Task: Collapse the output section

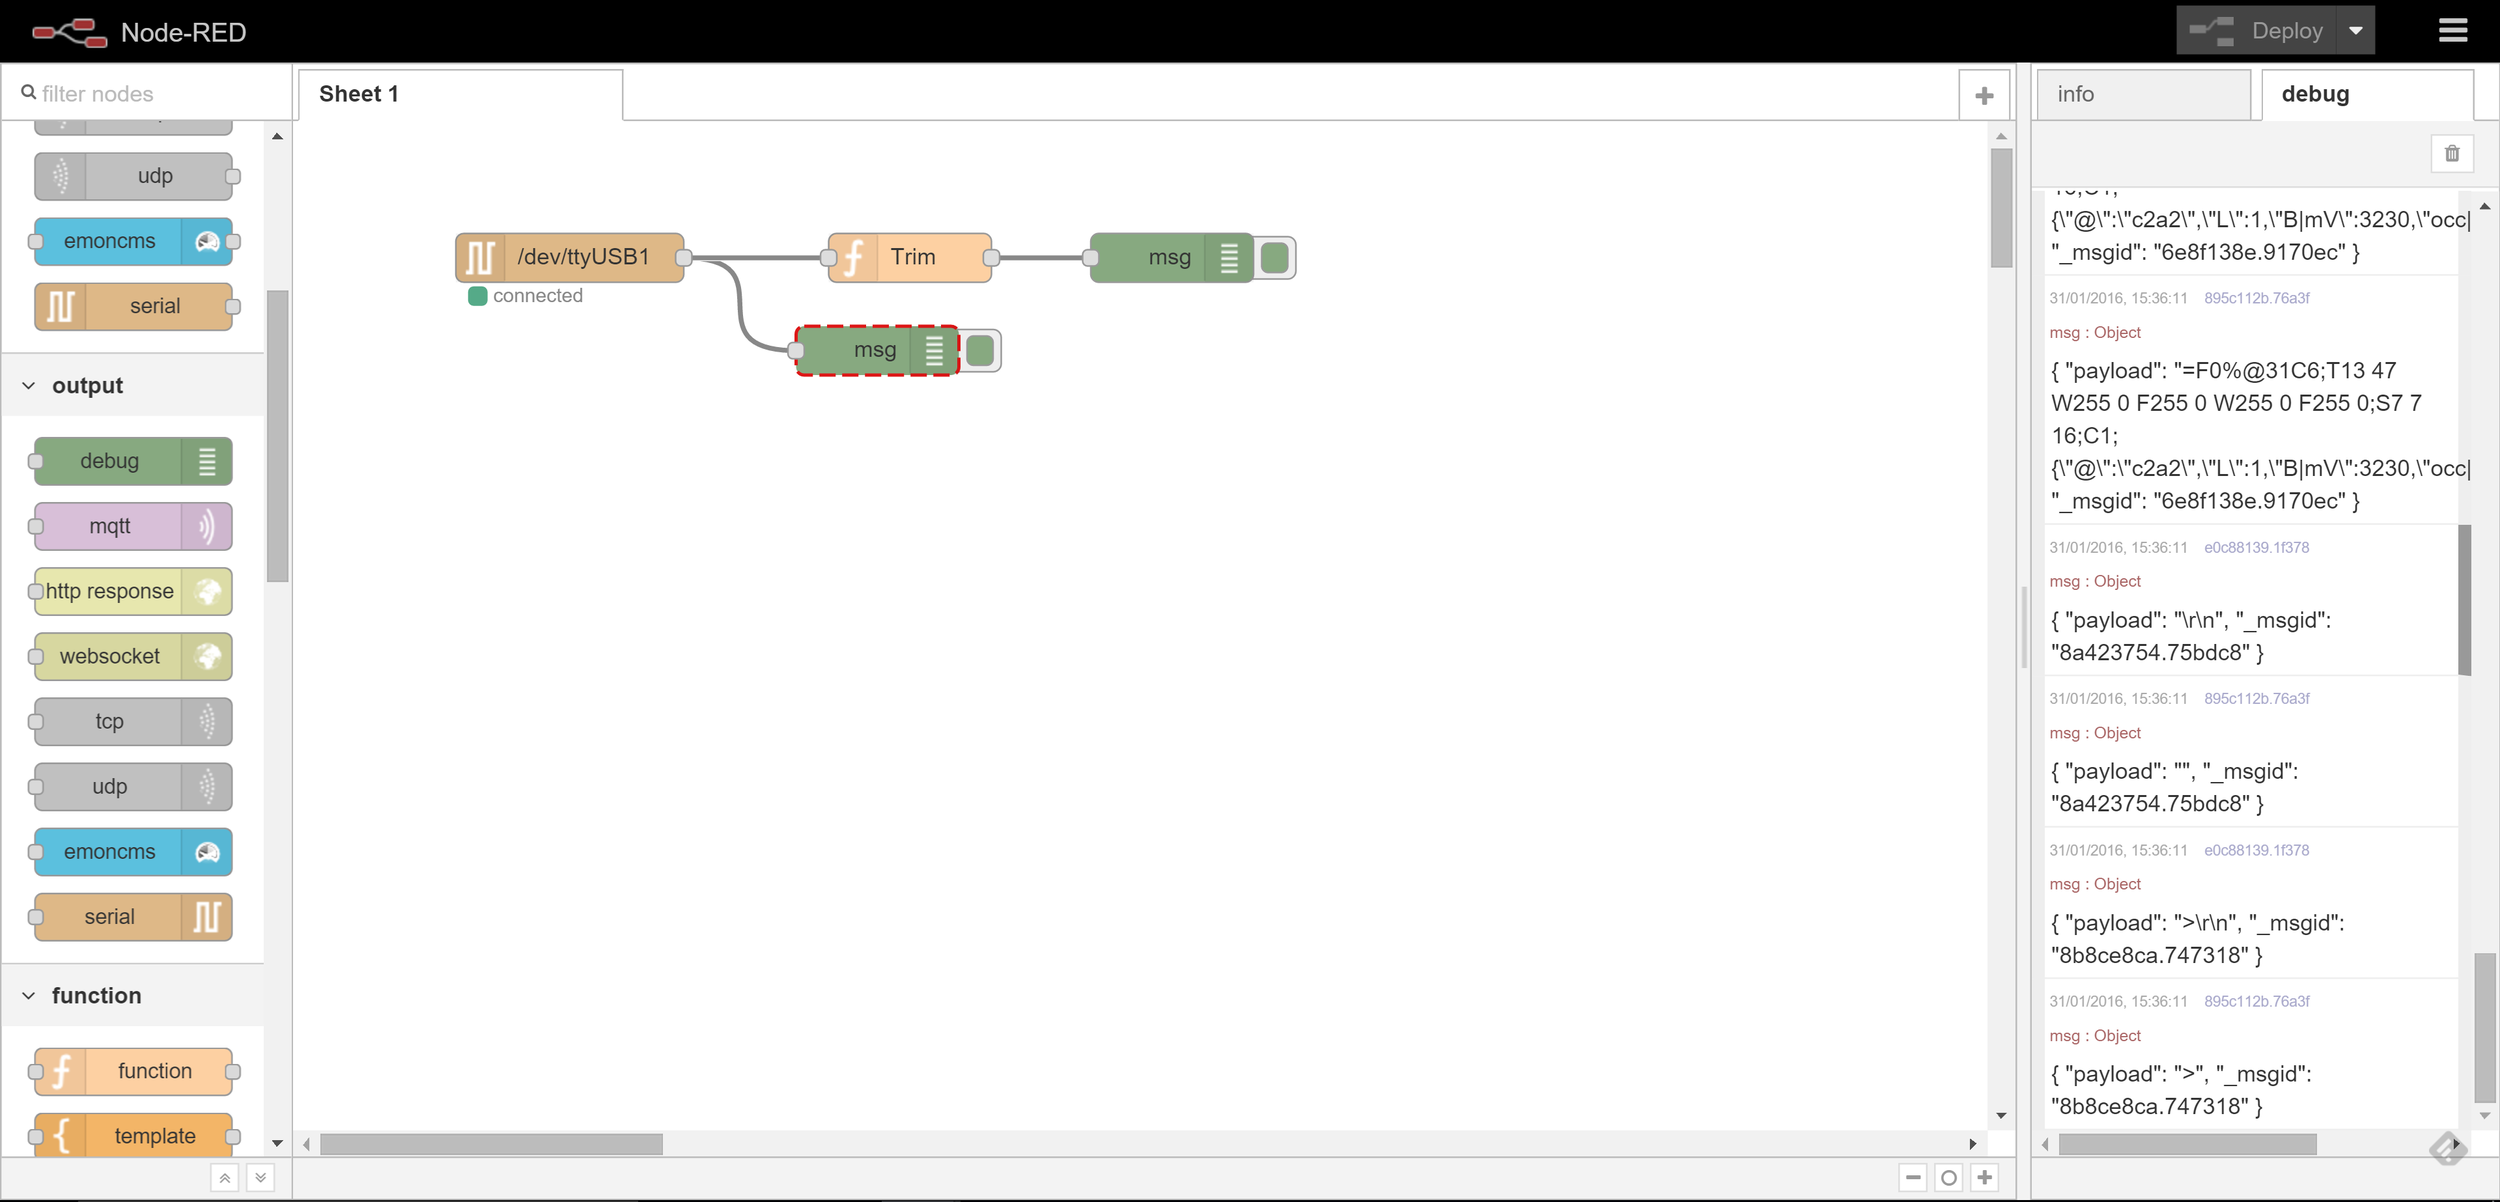Action: [28, 385]
